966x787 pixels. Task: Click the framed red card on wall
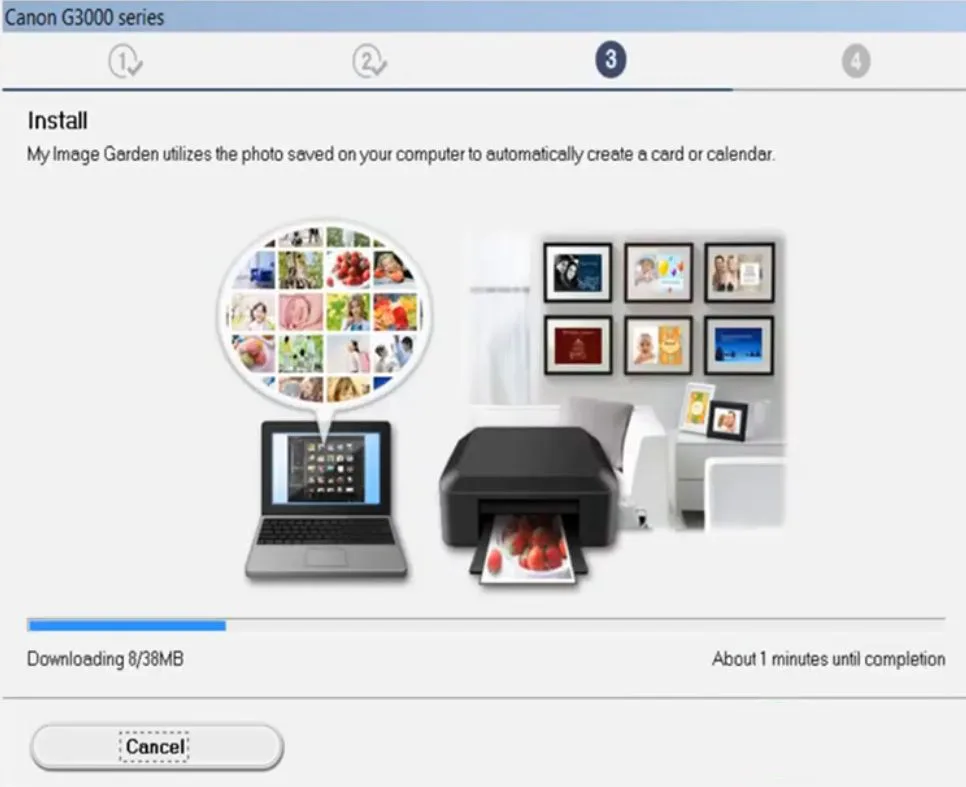point(578,345)
